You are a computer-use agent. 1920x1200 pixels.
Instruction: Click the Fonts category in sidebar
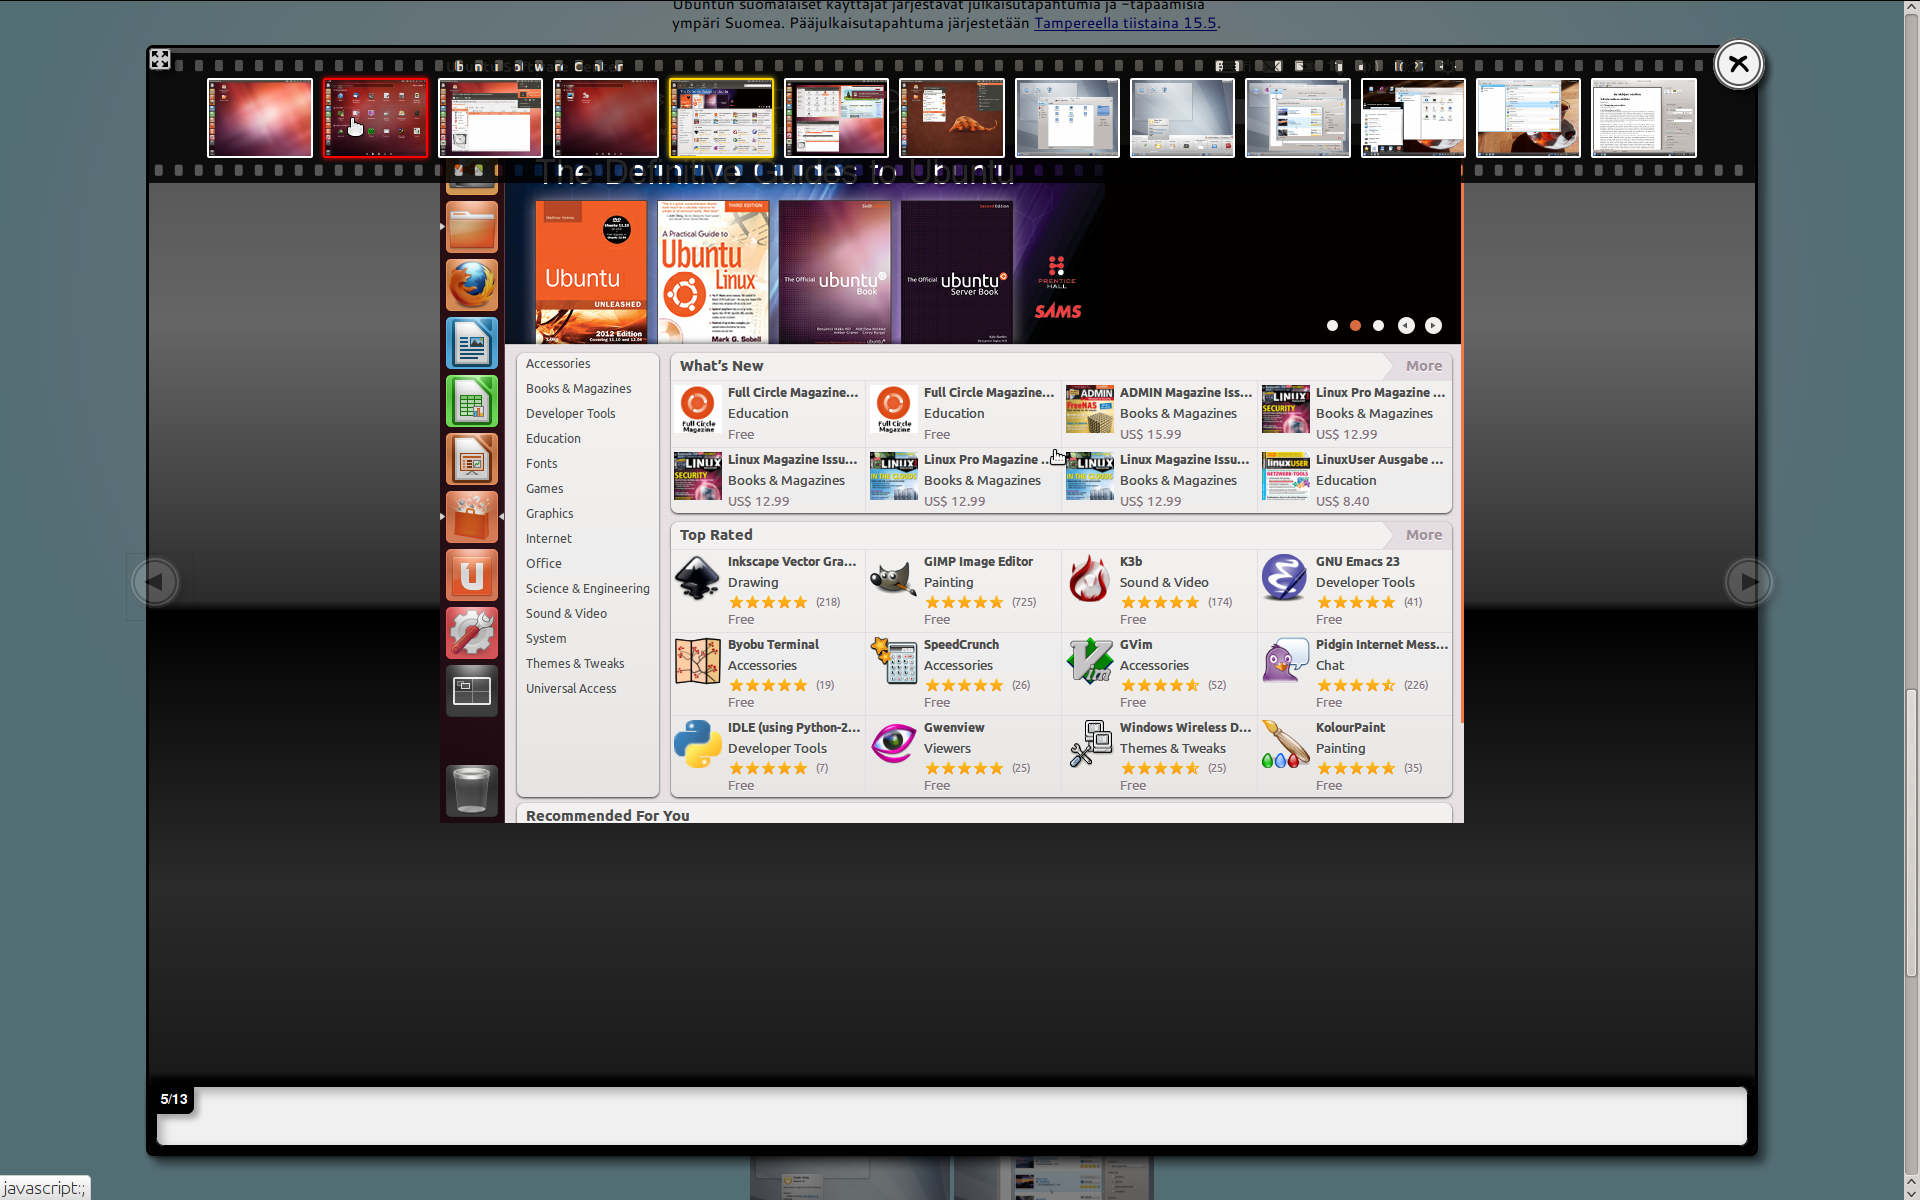tap(541, 464)
